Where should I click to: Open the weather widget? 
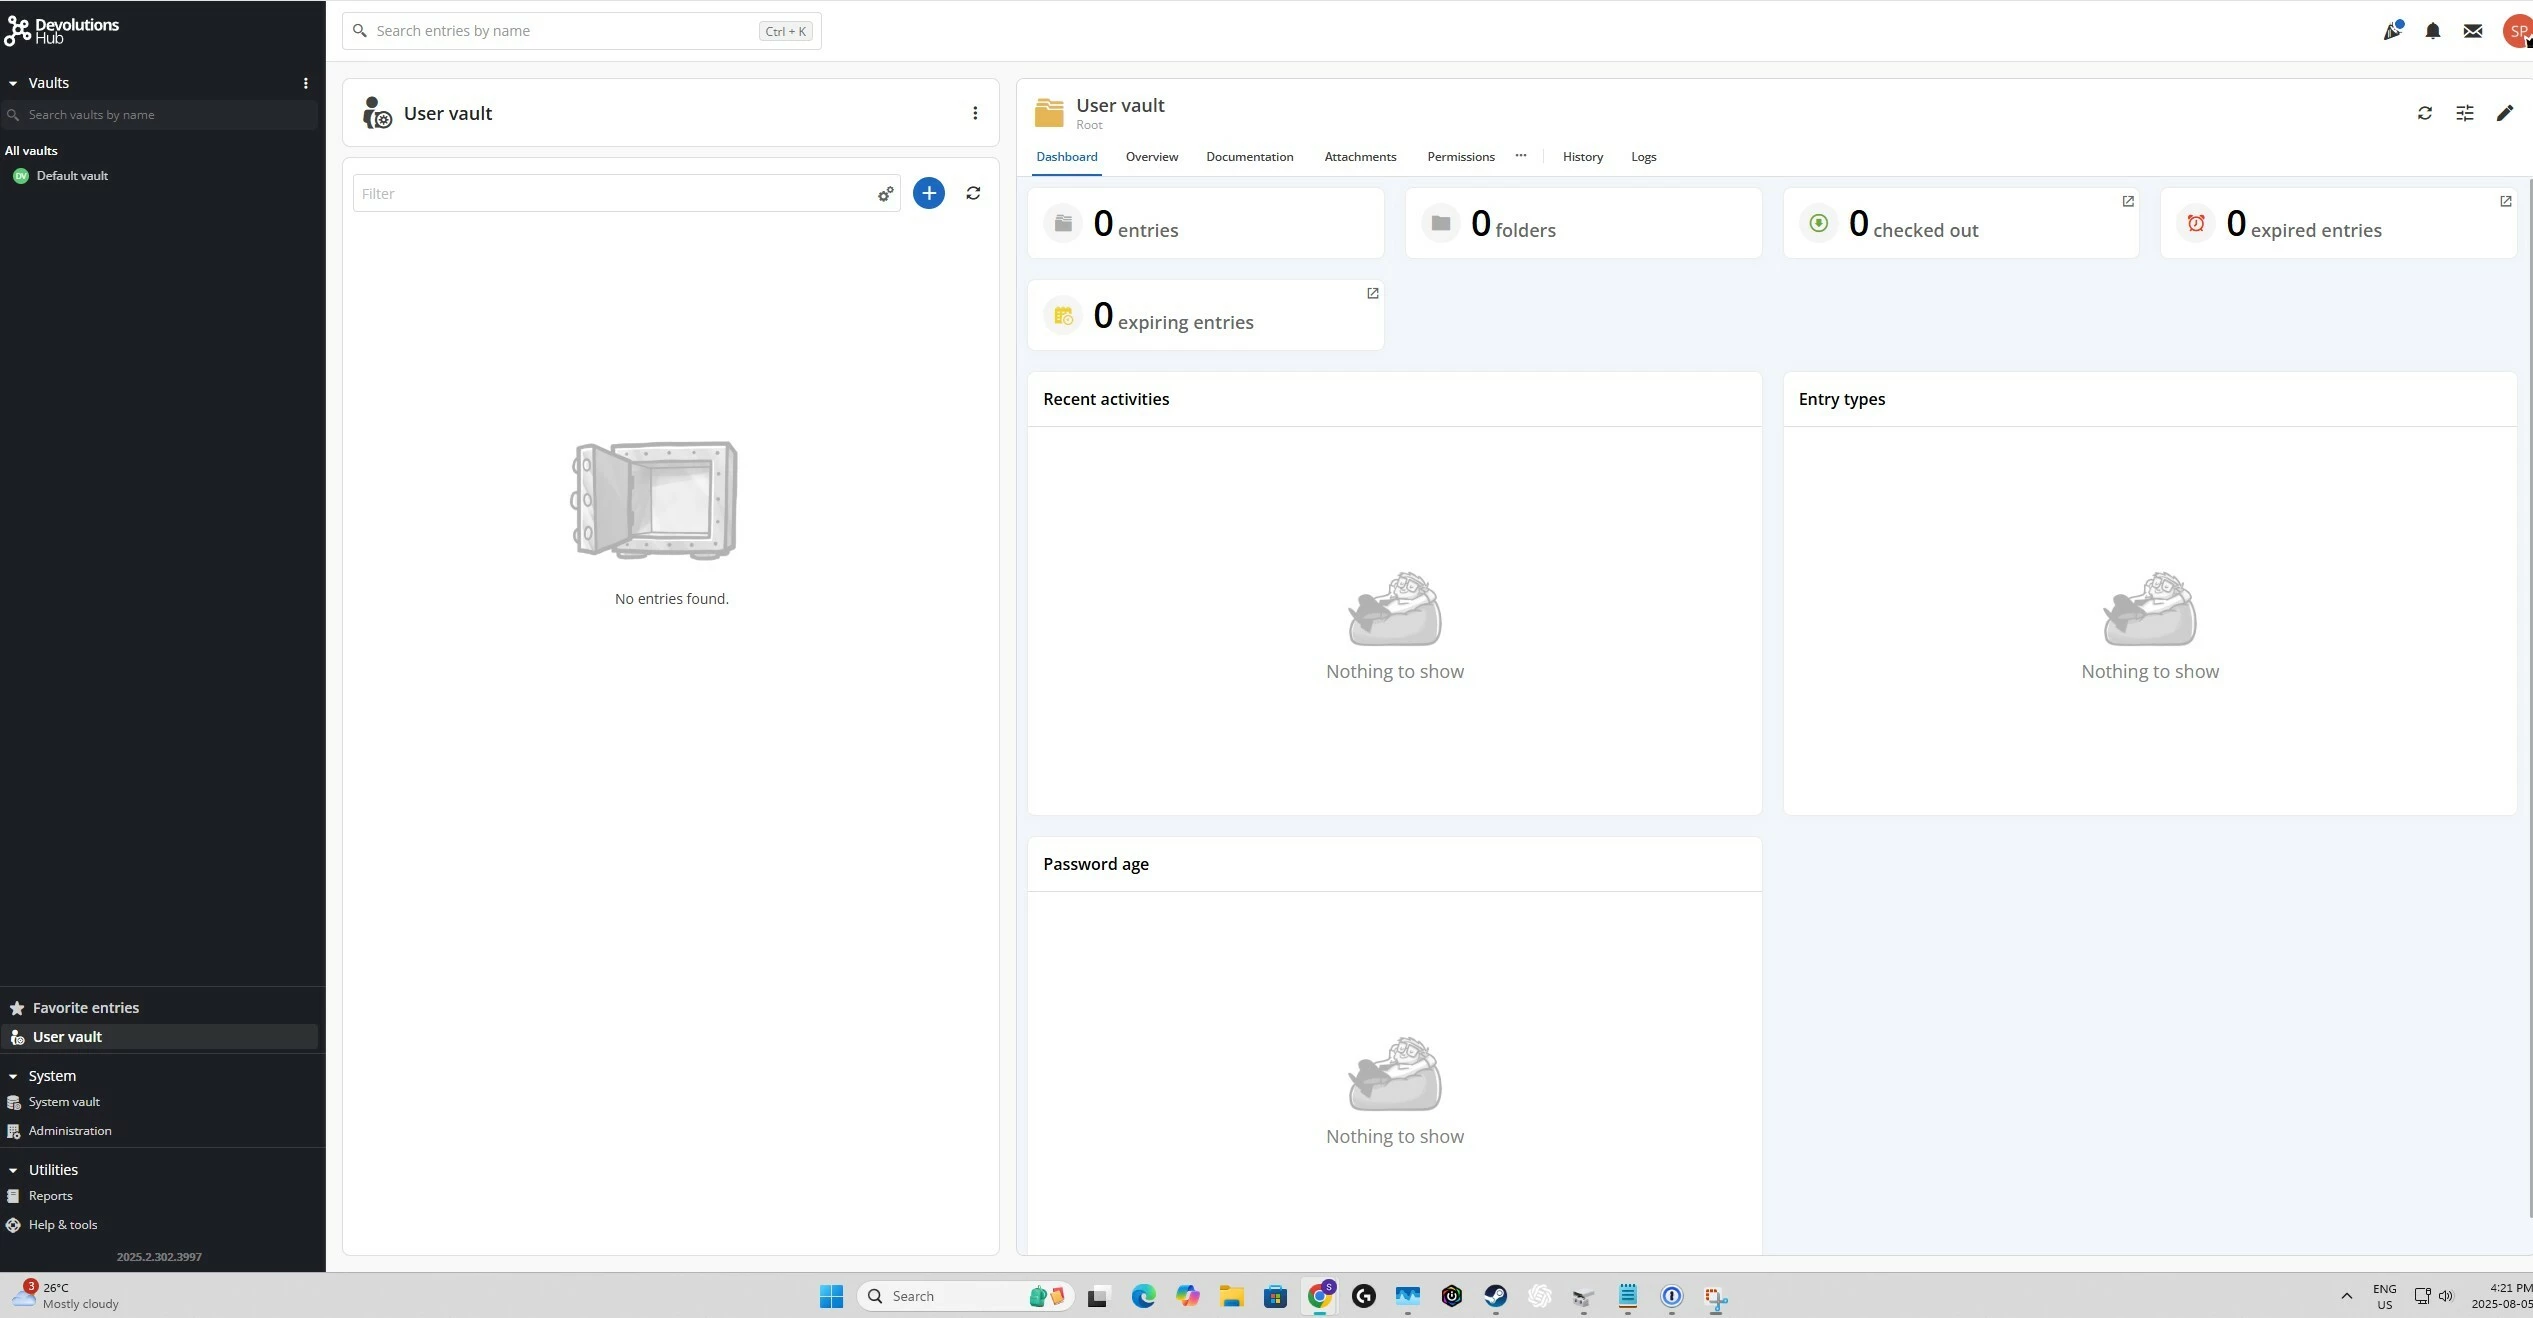pyautogui.click(x=65, y=1296)
